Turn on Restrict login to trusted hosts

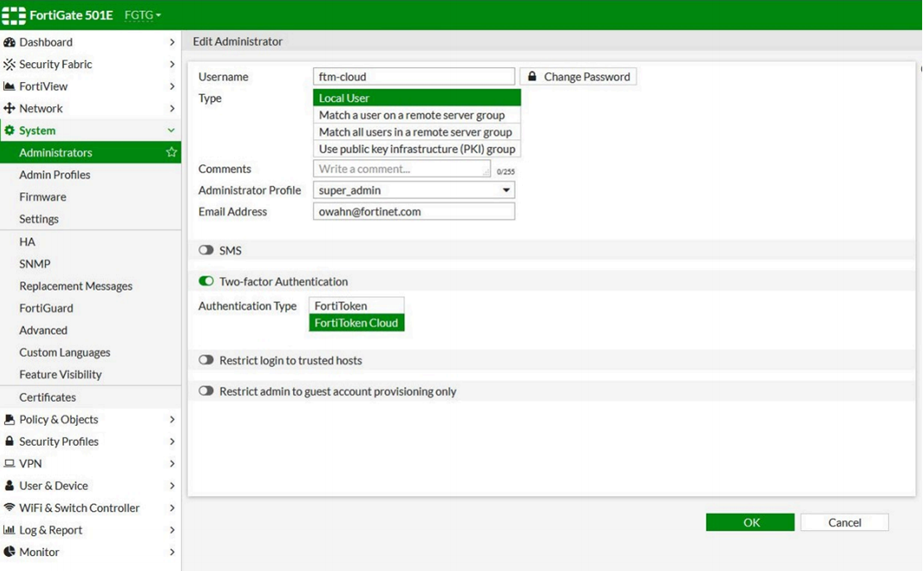[x=206, y=360]
